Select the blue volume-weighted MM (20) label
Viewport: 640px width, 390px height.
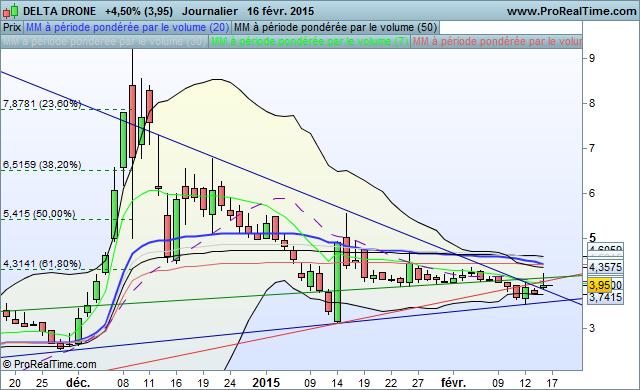click(x=127, y=28)
